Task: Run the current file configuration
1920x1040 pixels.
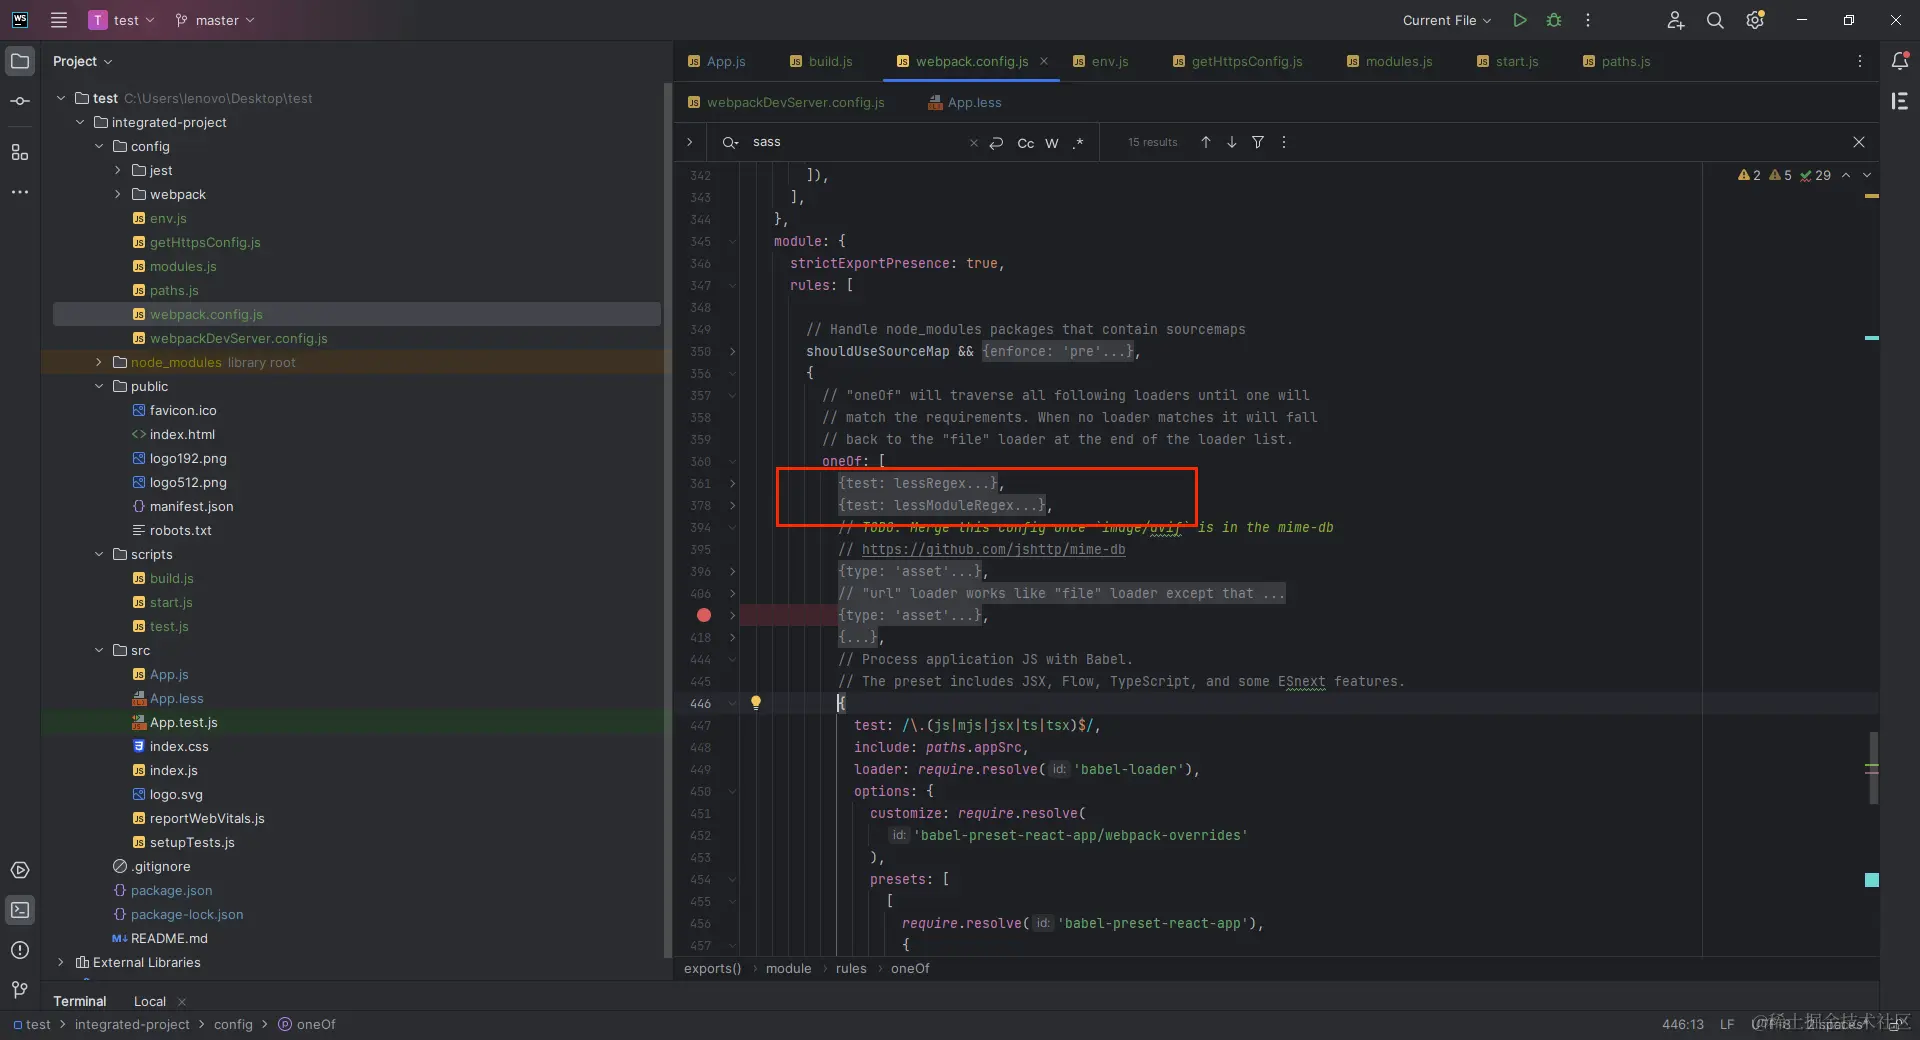Action: point(1520,20)
